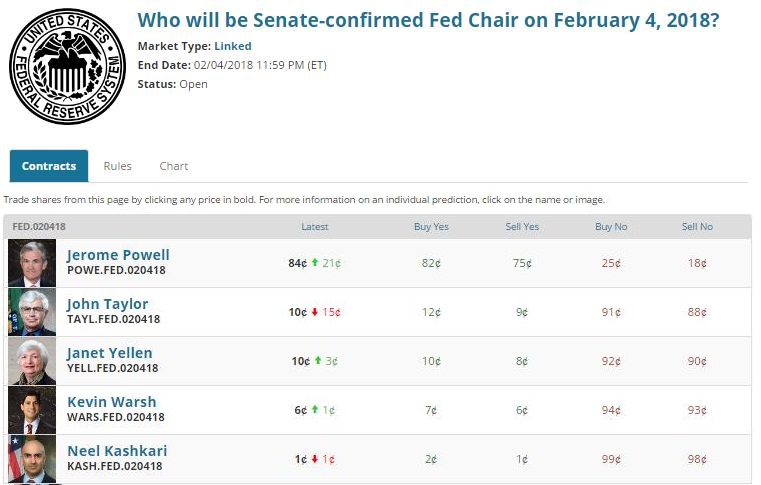Open Neel Kashkari's portrait thumbnail
The height and width of the screenshot is (485, 761).
tap(32, 459)
